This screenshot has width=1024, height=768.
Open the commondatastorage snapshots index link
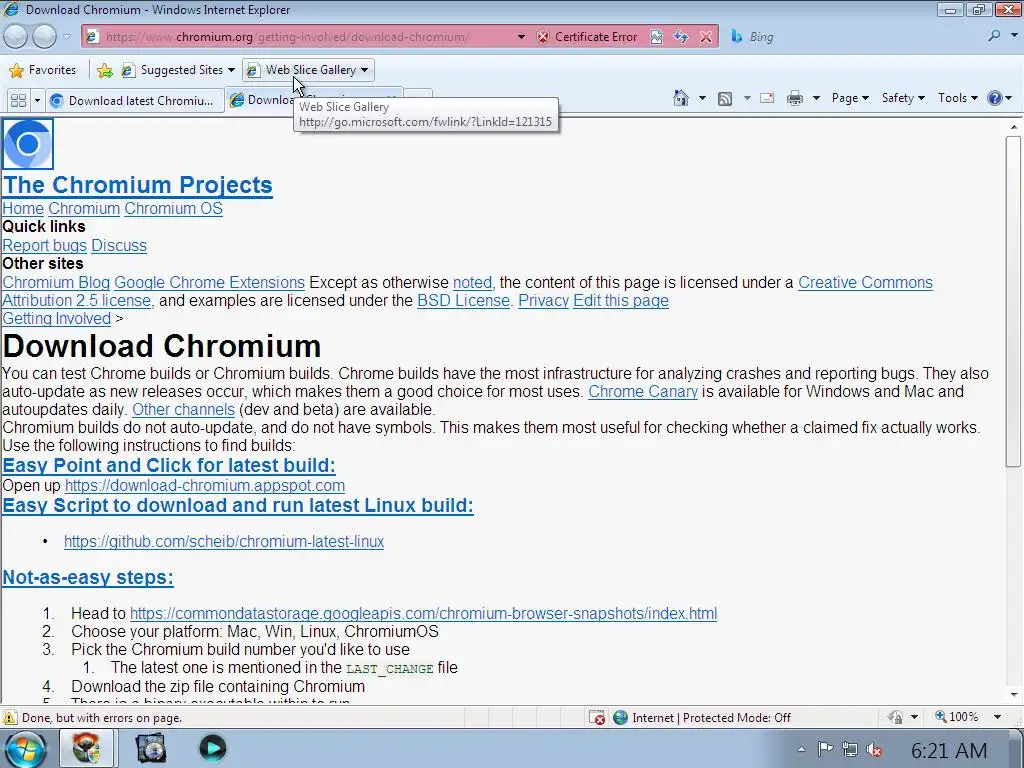coord(423,613)
